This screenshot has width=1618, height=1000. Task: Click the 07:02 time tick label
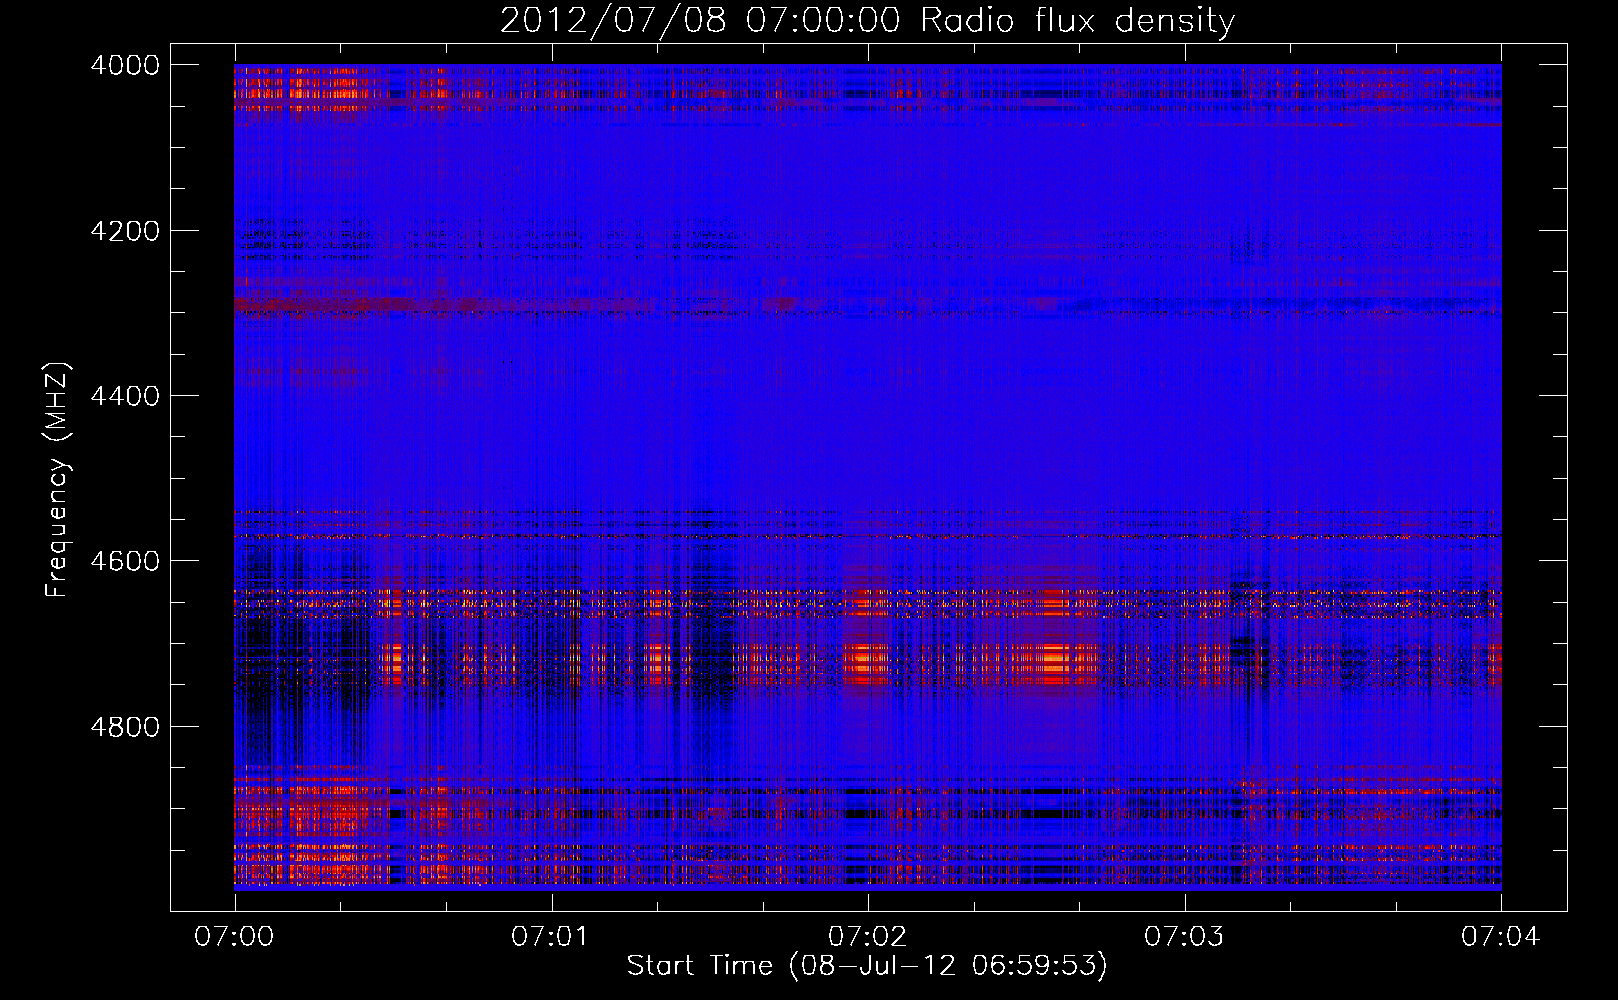[868, 937]
